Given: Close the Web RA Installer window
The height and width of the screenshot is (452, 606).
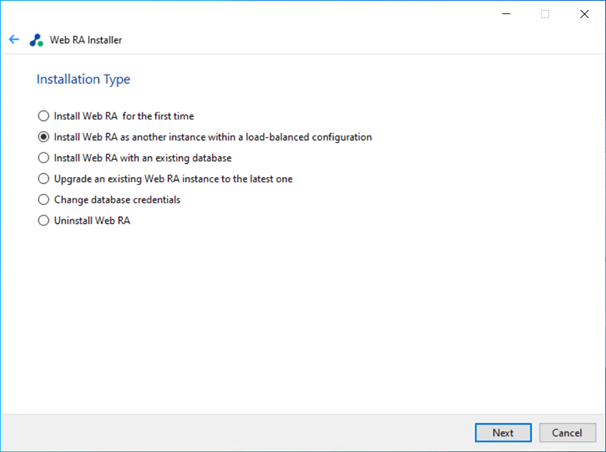Looking at the screenshot, I should point(584,14).
